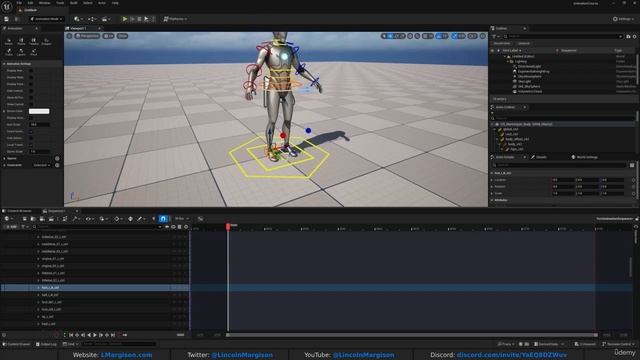Open the sequencer frame rate dropdown

coord(181,219)
